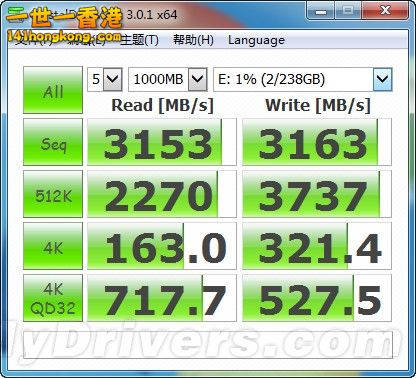Screen dimensions: 416x378
Task: Select the 512K read result 2270
Action: pos(162,194)
